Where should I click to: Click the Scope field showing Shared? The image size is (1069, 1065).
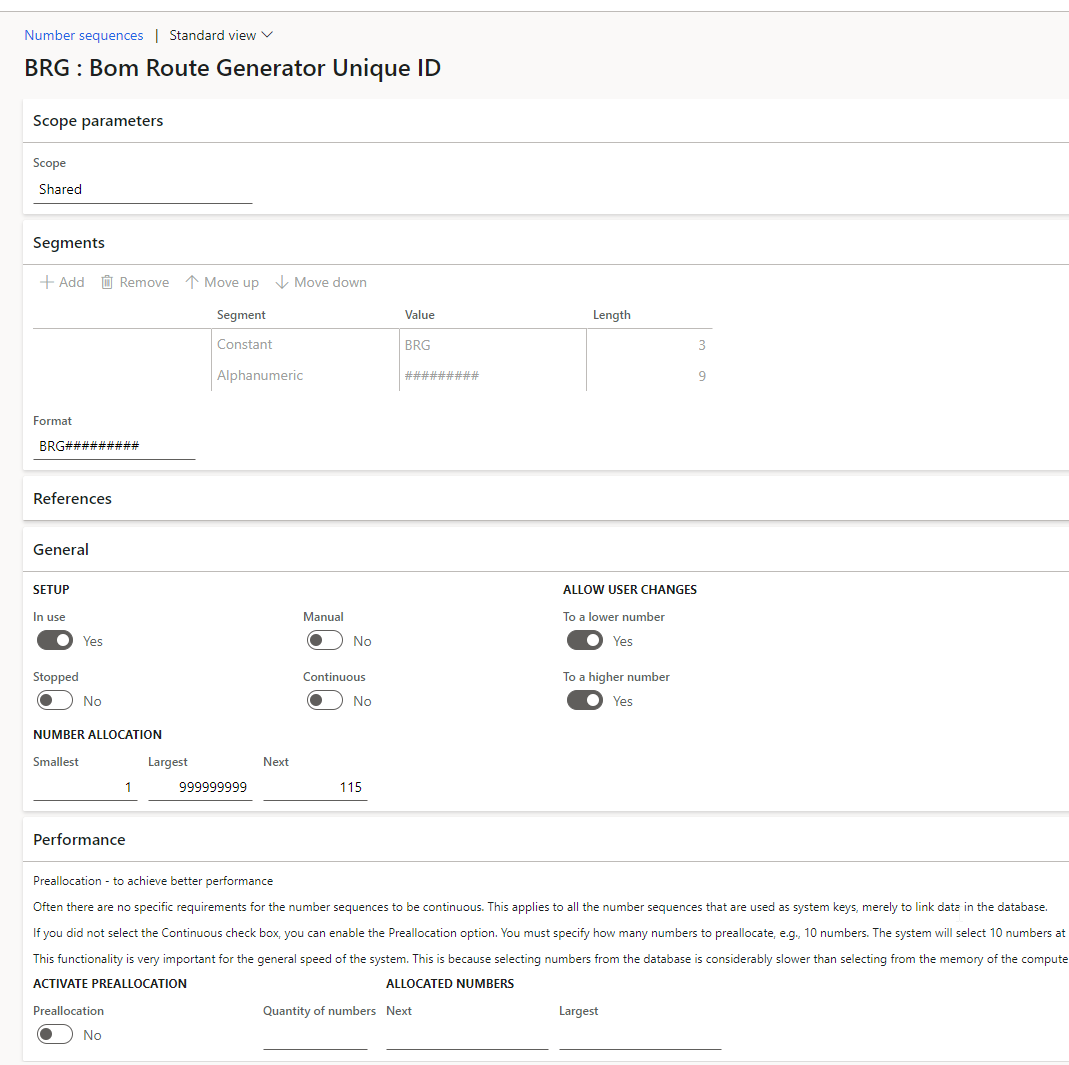pyautogui.click(x=142, y=190)
